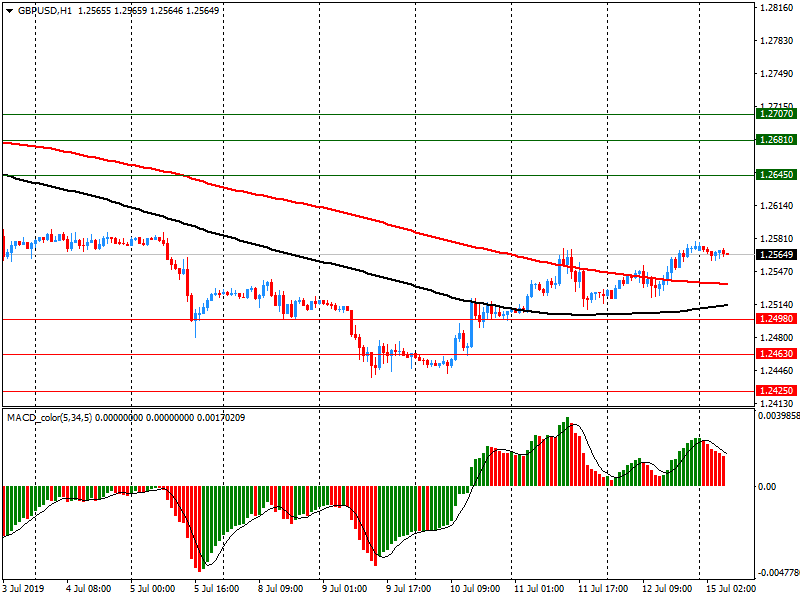The width and height of the screenshot is (800, 600).
Task: Open the chart dropdown triangle beside GBPUSD,H1
Action: tap(9, 11)
